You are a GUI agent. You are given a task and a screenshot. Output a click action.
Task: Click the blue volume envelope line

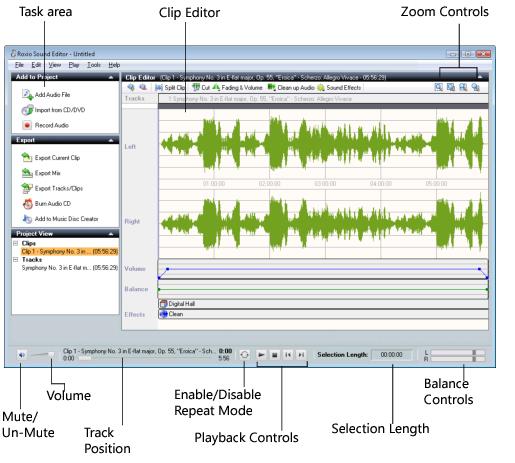(x=323, y=269)
